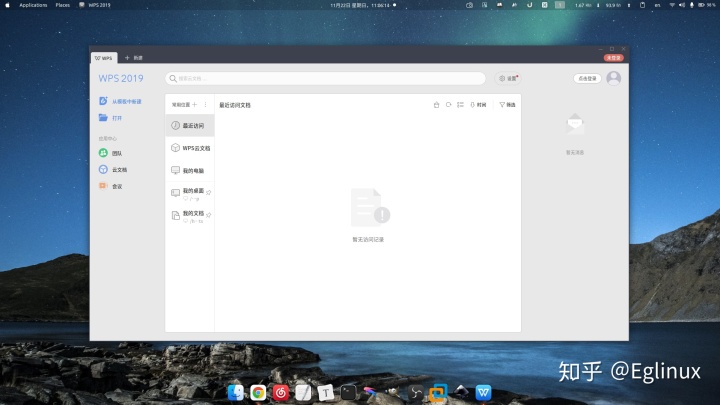Select My Documents location
The width and height of the screenshot is (720, 405).
(x=190, y=216)
